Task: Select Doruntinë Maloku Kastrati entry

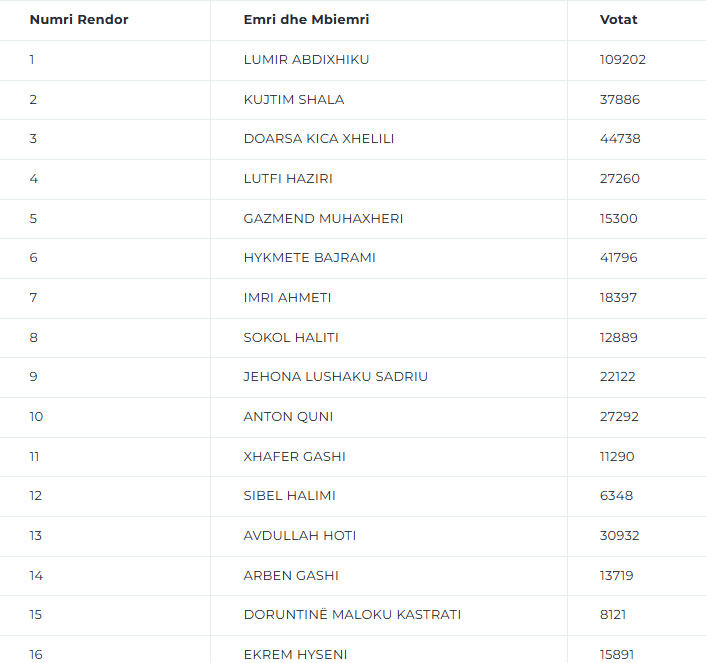Action: pos(352,615)
